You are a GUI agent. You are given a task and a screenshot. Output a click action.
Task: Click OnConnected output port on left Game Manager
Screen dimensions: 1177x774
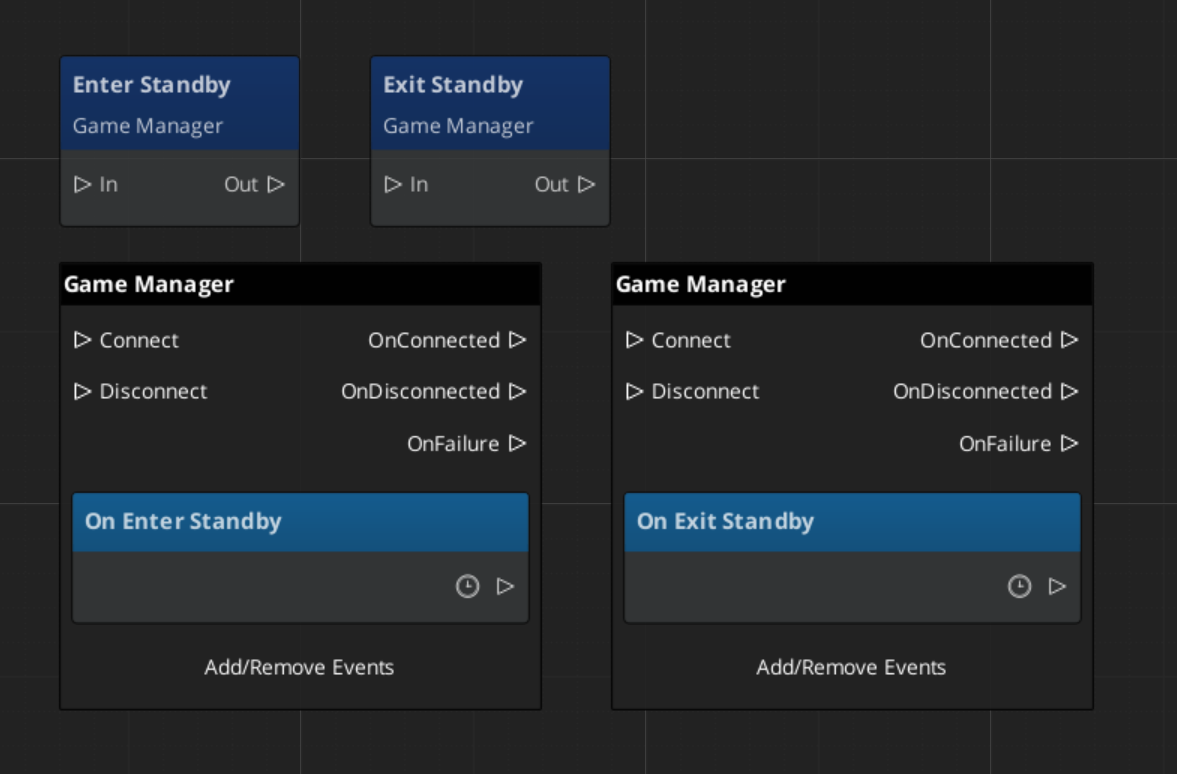517,340
